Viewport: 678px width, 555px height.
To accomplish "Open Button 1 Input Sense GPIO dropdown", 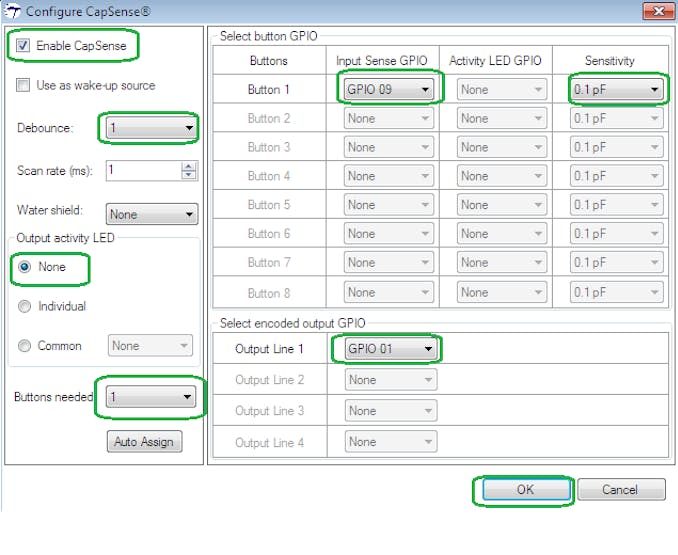I will tap(389, 89).
